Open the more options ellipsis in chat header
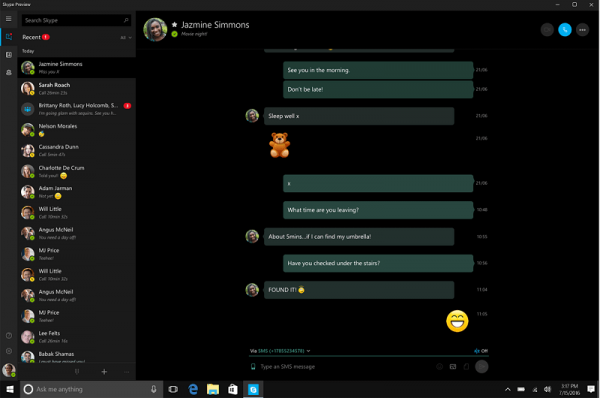The width and height of the screenshot is (600, 398). 582,30
